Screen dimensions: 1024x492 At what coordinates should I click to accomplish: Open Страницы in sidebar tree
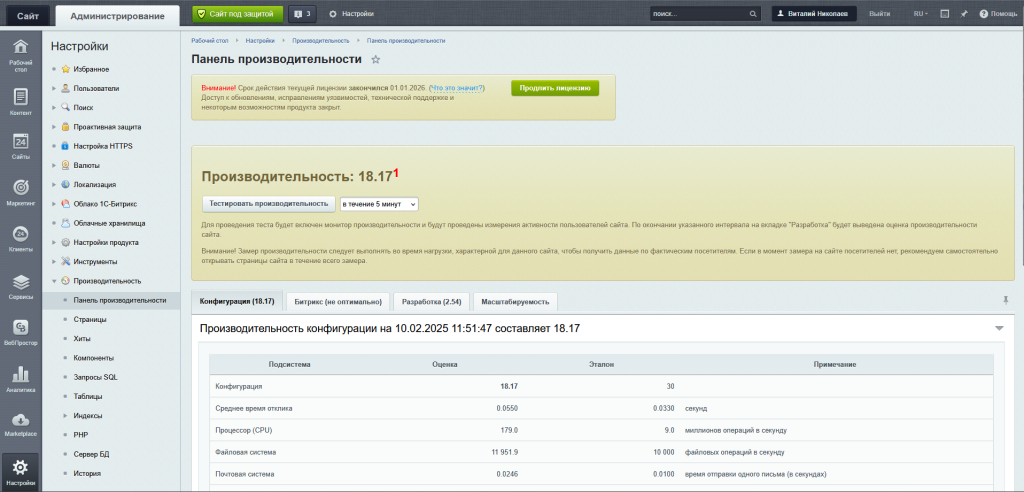[x=90, y=320]
